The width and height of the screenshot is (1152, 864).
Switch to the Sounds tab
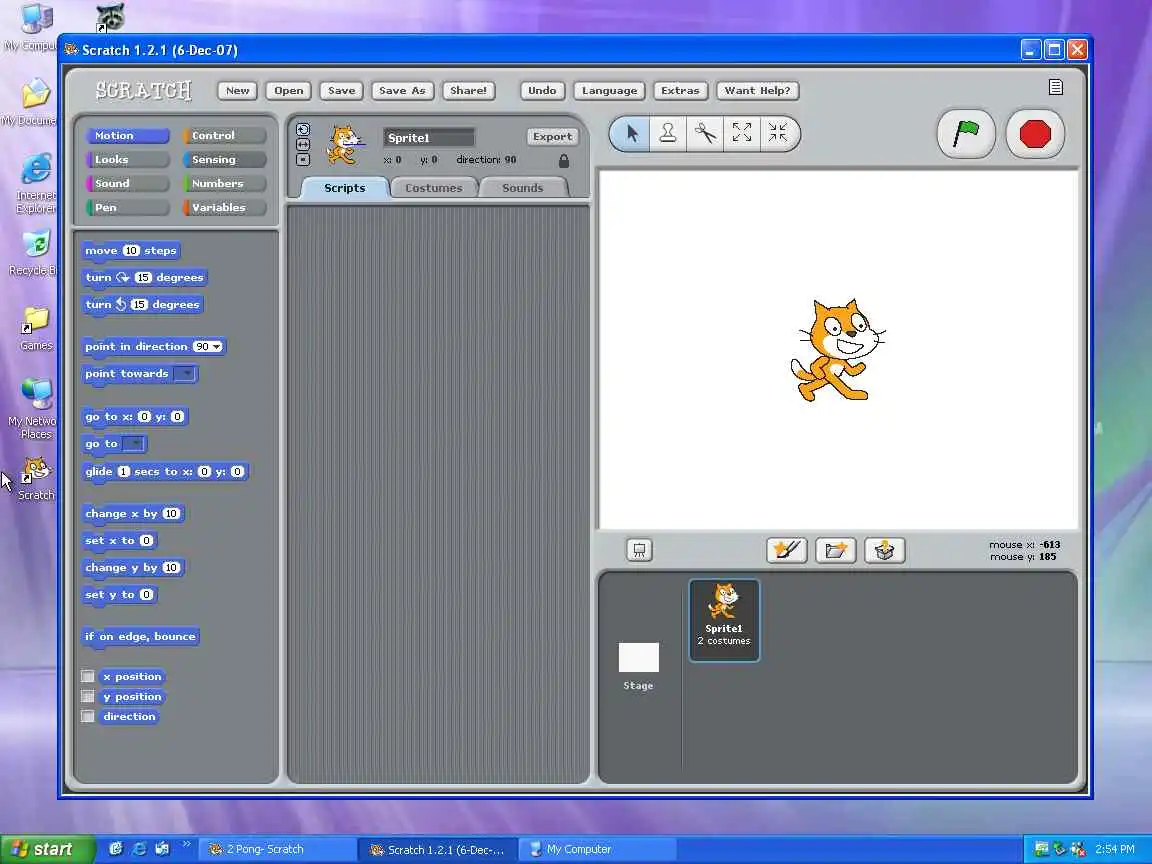[x=522, y=188]
